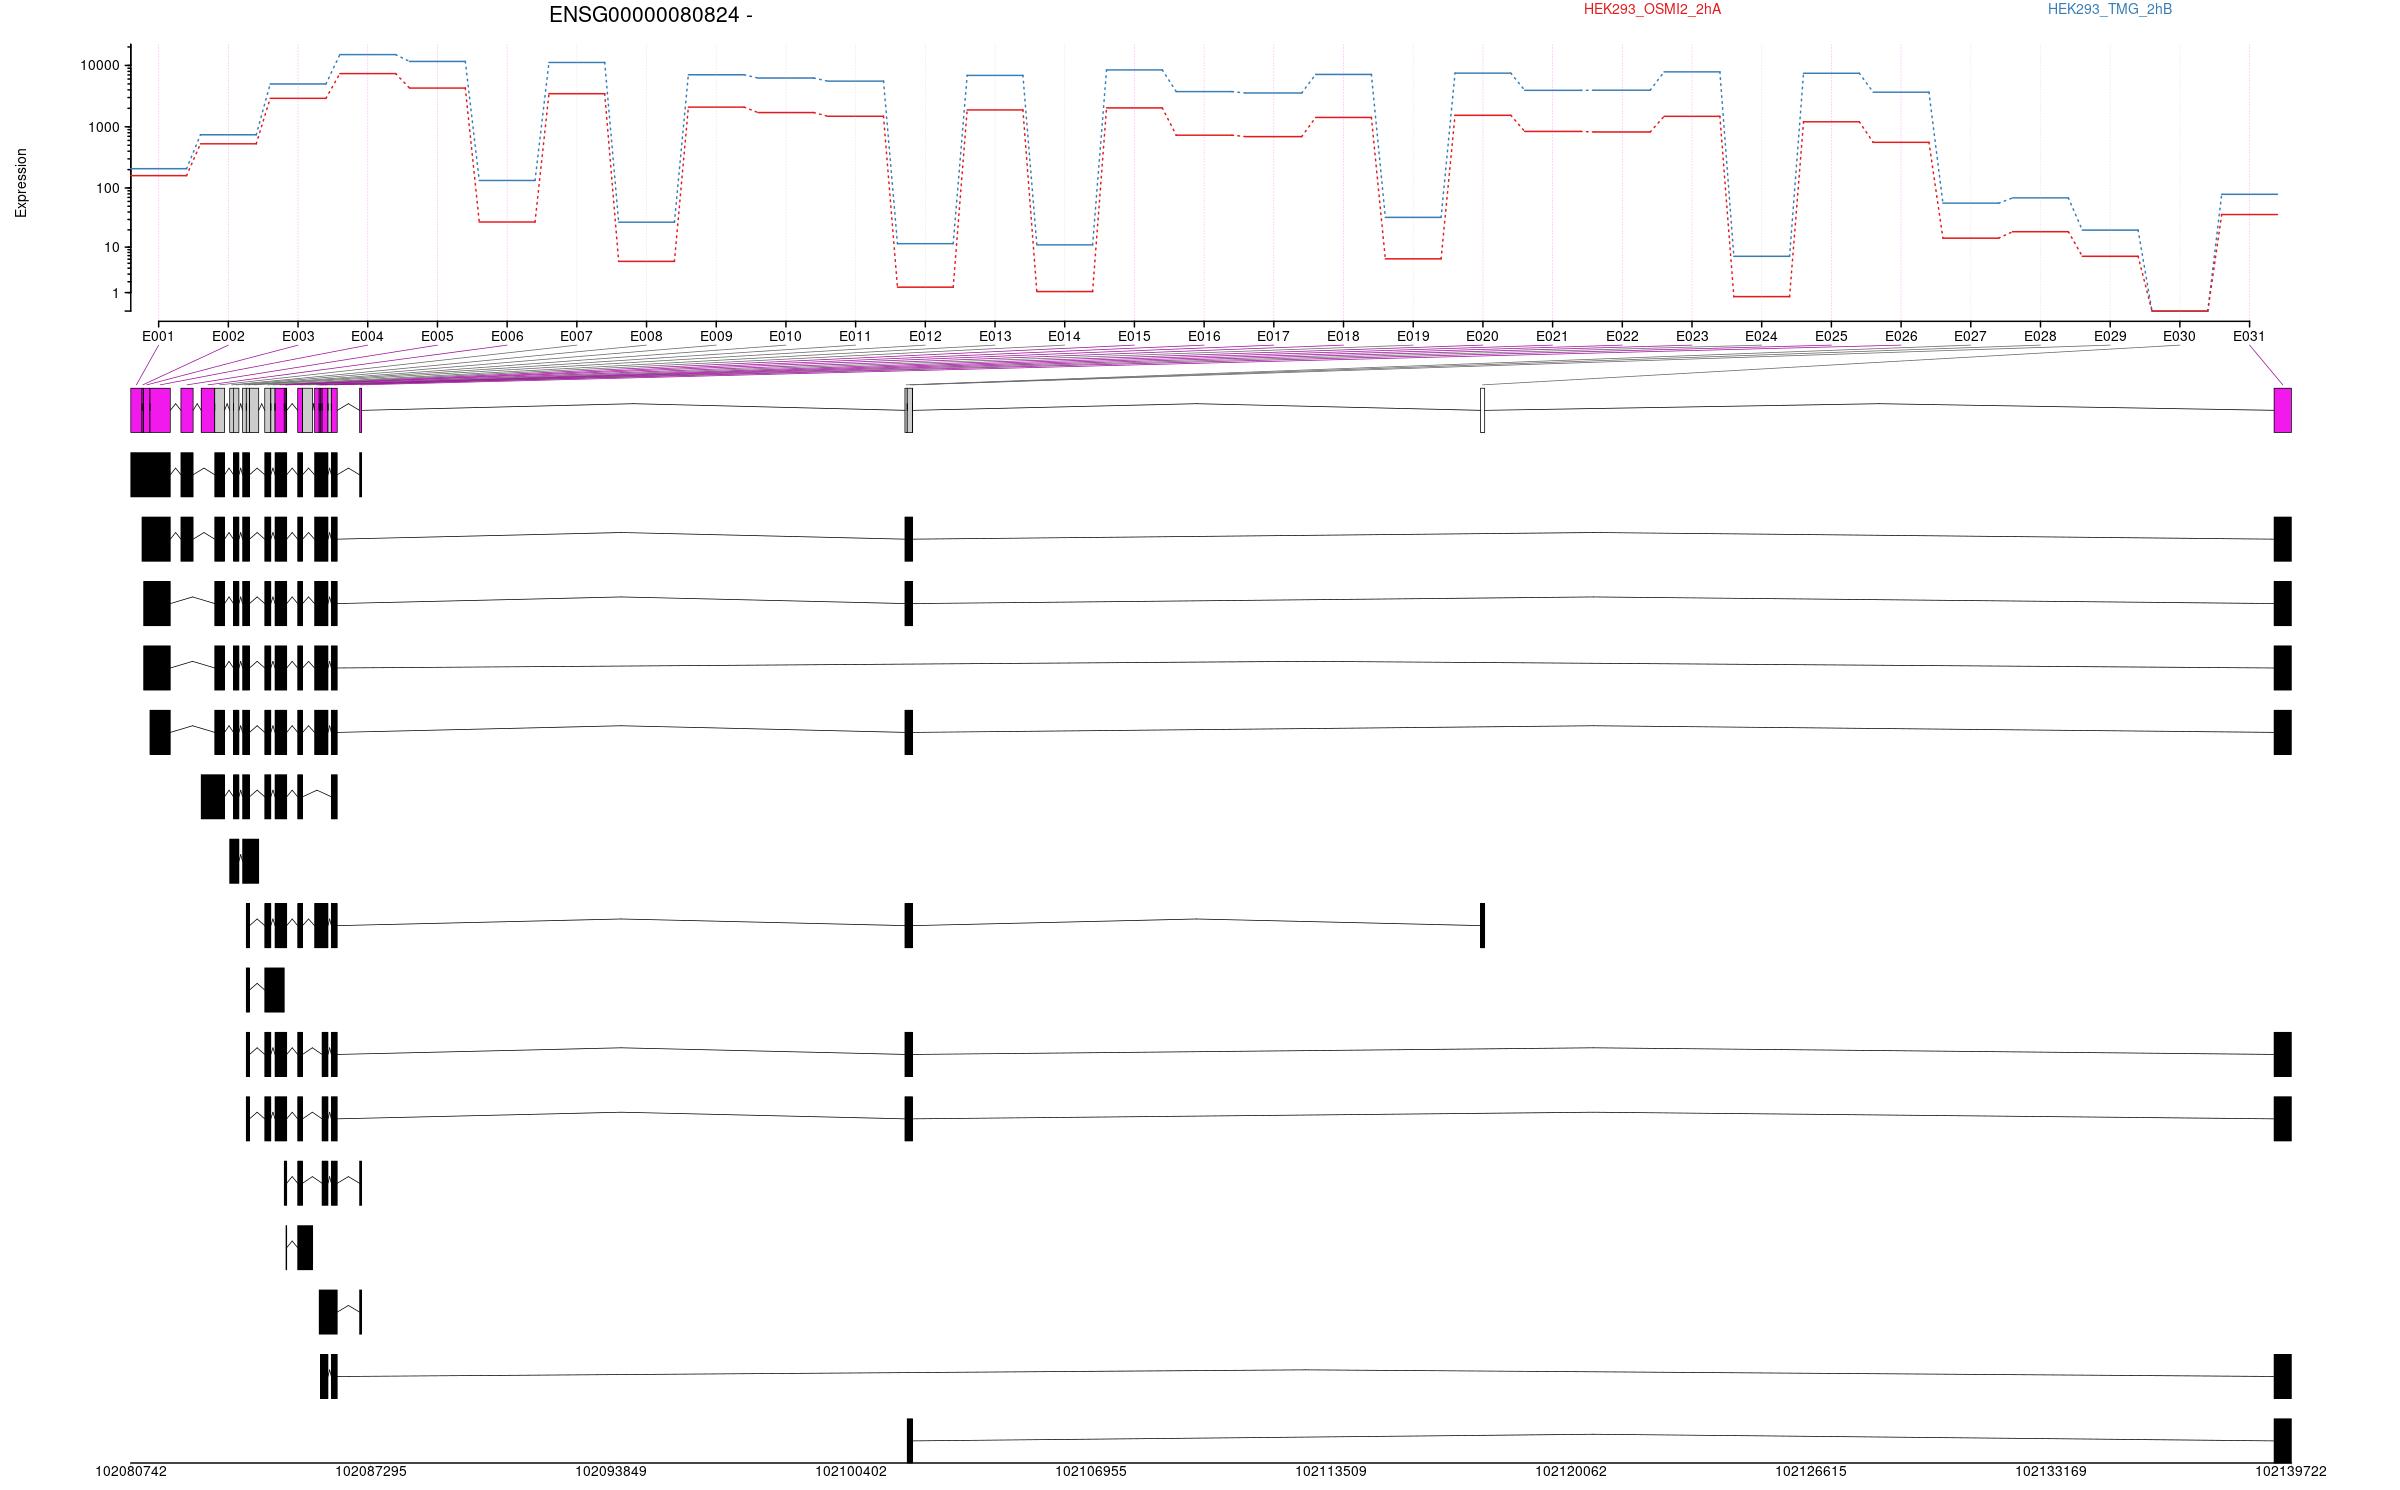
Task: Click on E012 under the expression plot
Action: (x=925, y=337)
